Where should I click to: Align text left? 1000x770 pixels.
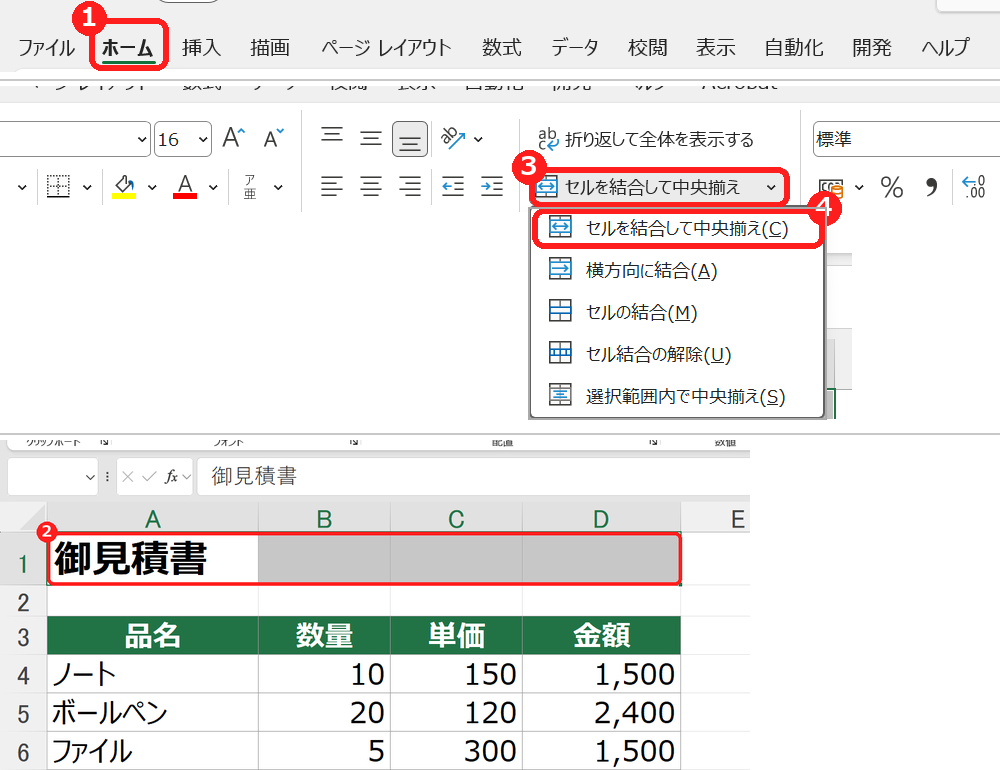[x=332, y=186]
